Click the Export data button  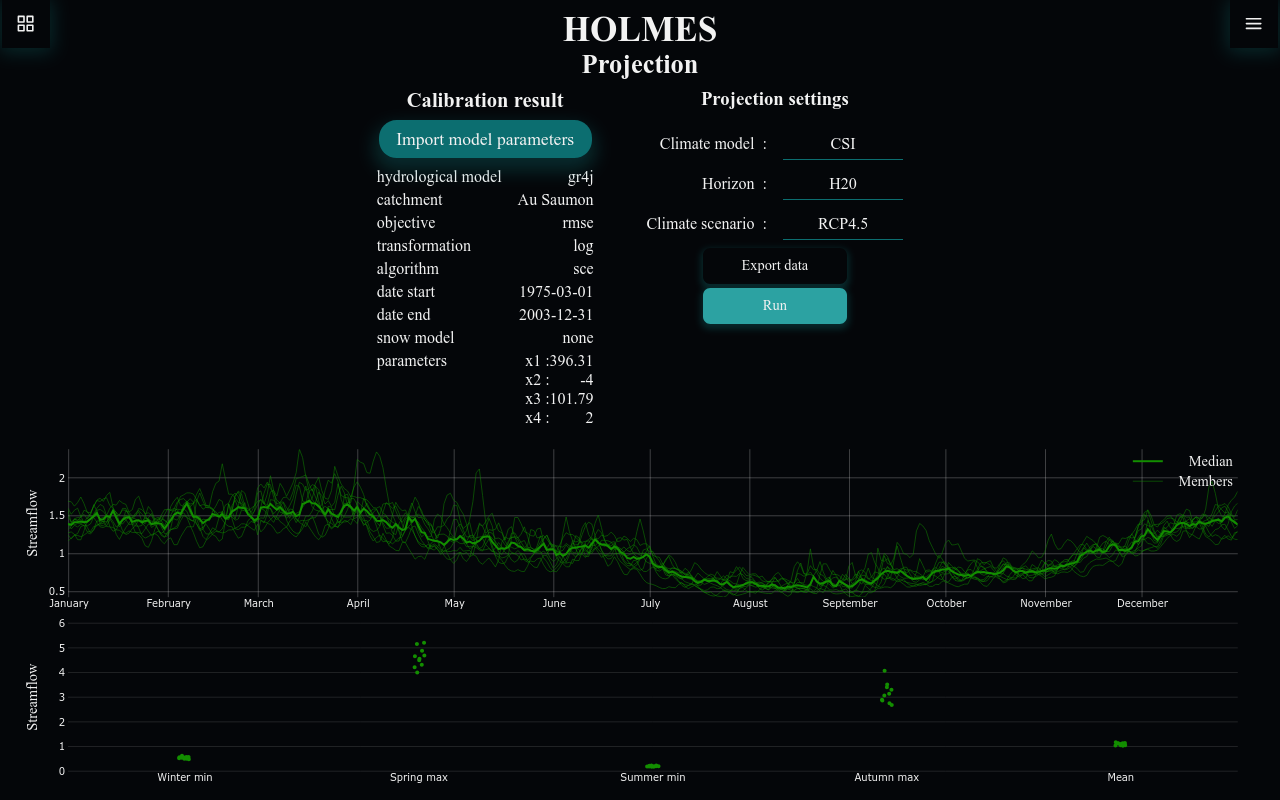point(774,266)
